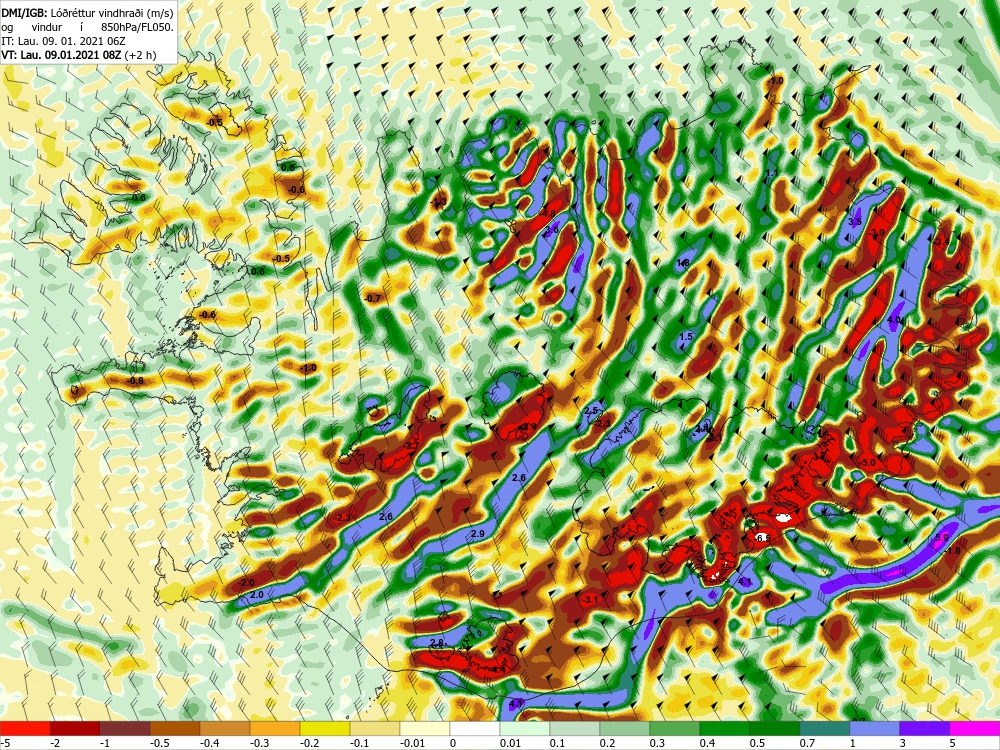Image resolution: width=1000 pixels, height=750 pixels.
Task: Click the initial time 'IT: Lau. 09. 01. 2021 06Z'
Action: point(64,41)
